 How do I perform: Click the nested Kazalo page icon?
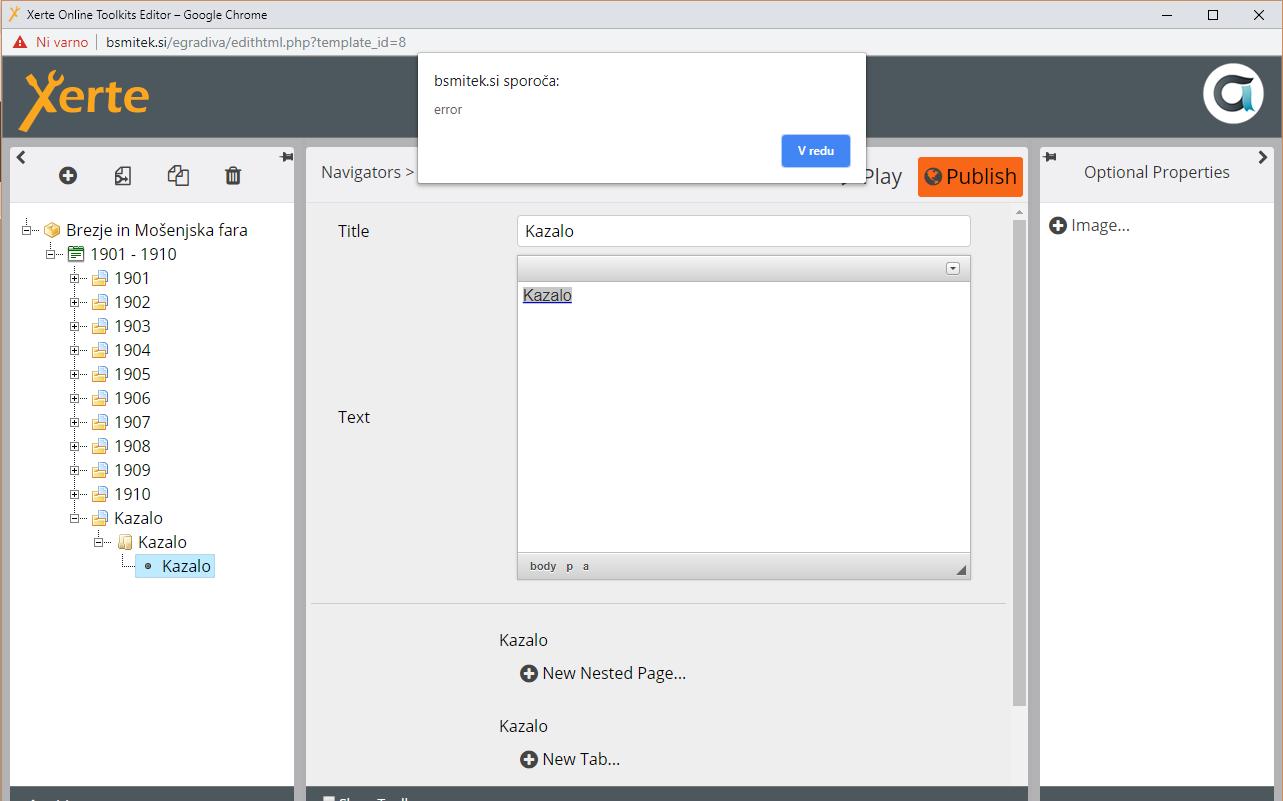click(124, 542)
